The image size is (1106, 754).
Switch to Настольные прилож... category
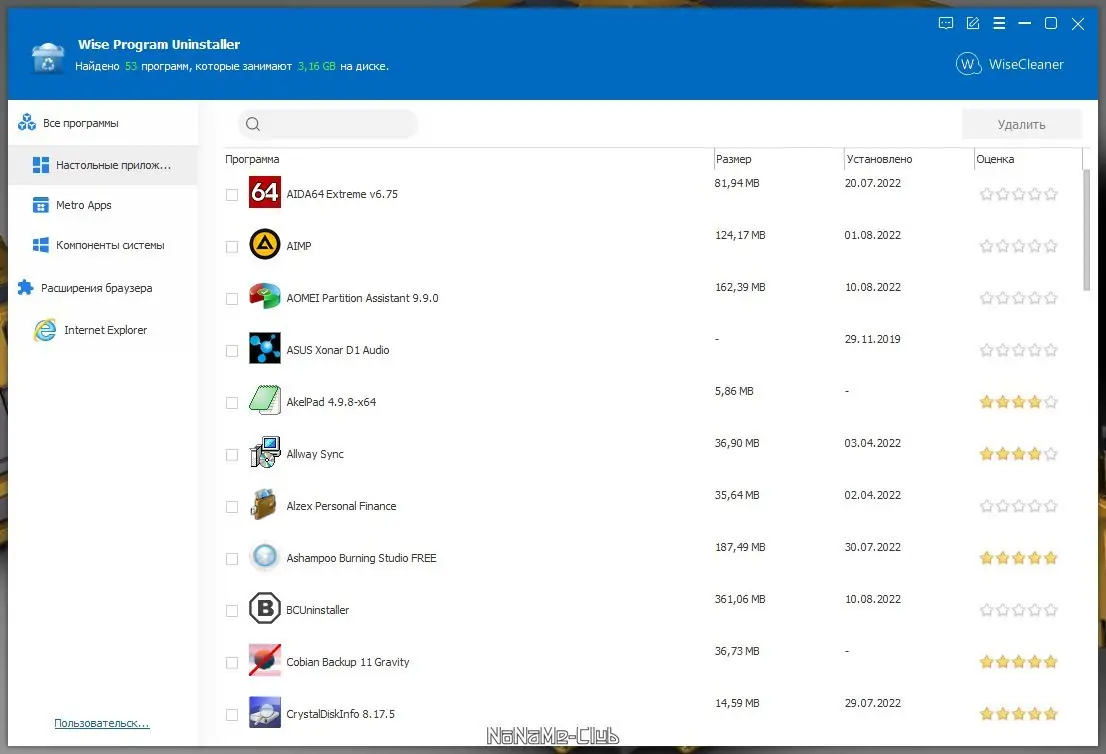103,165
